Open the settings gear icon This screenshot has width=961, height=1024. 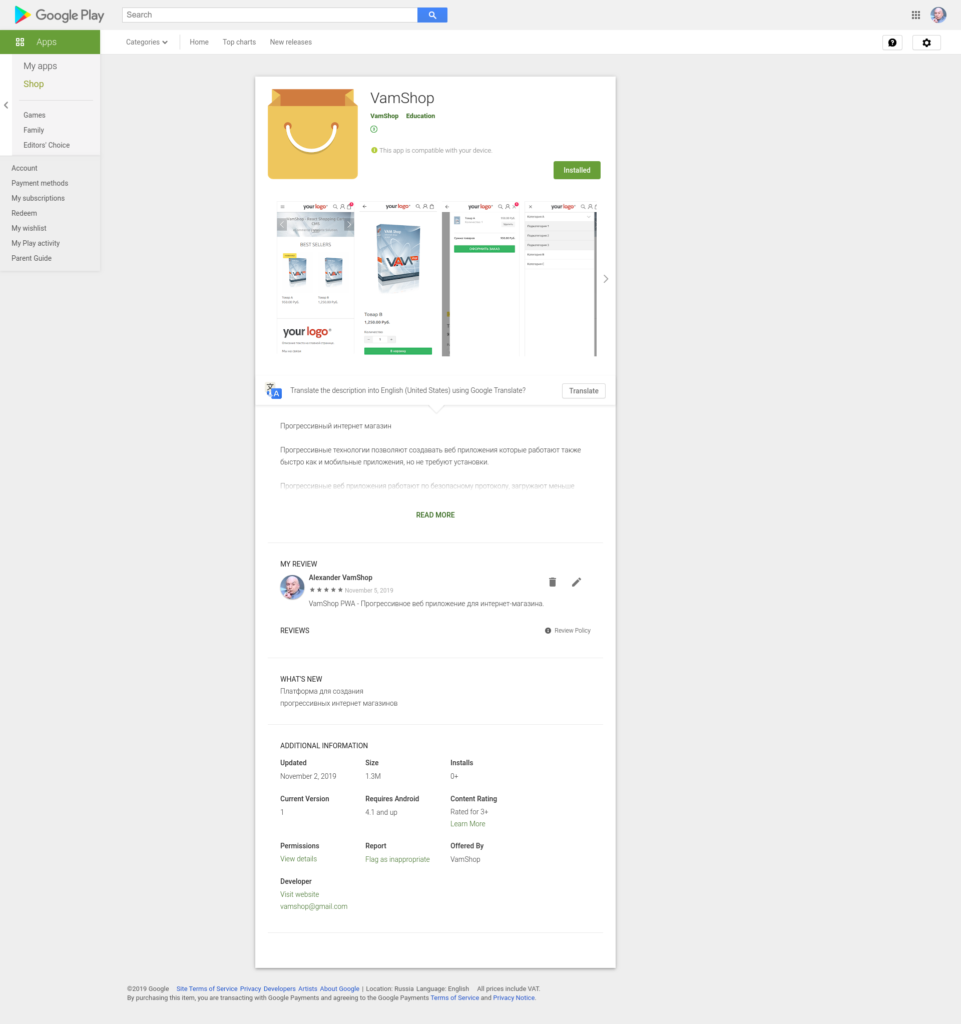[926, 42]
